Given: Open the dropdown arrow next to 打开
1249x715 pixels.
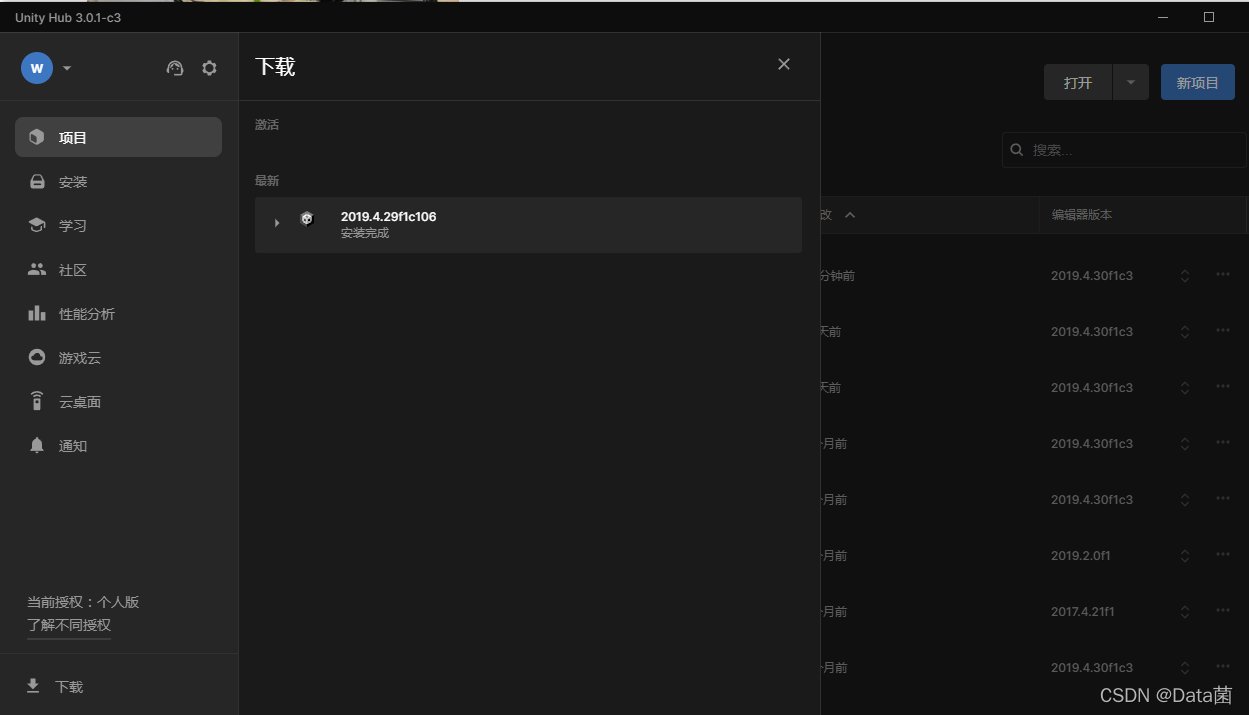Looking at the screenshot, I should point(1131,82).
